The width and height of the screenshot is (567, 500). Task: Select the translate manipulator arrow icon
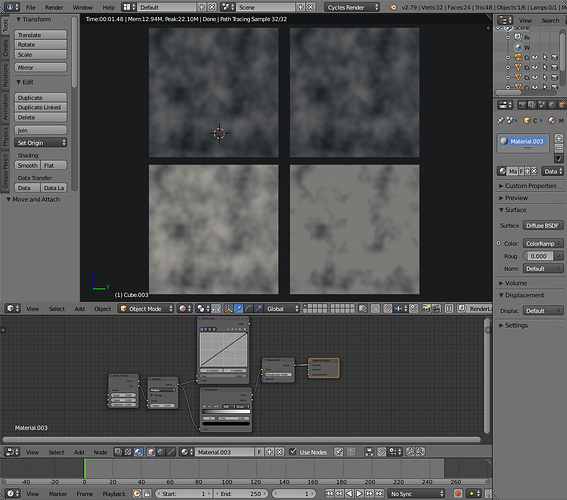coord(238,308)
